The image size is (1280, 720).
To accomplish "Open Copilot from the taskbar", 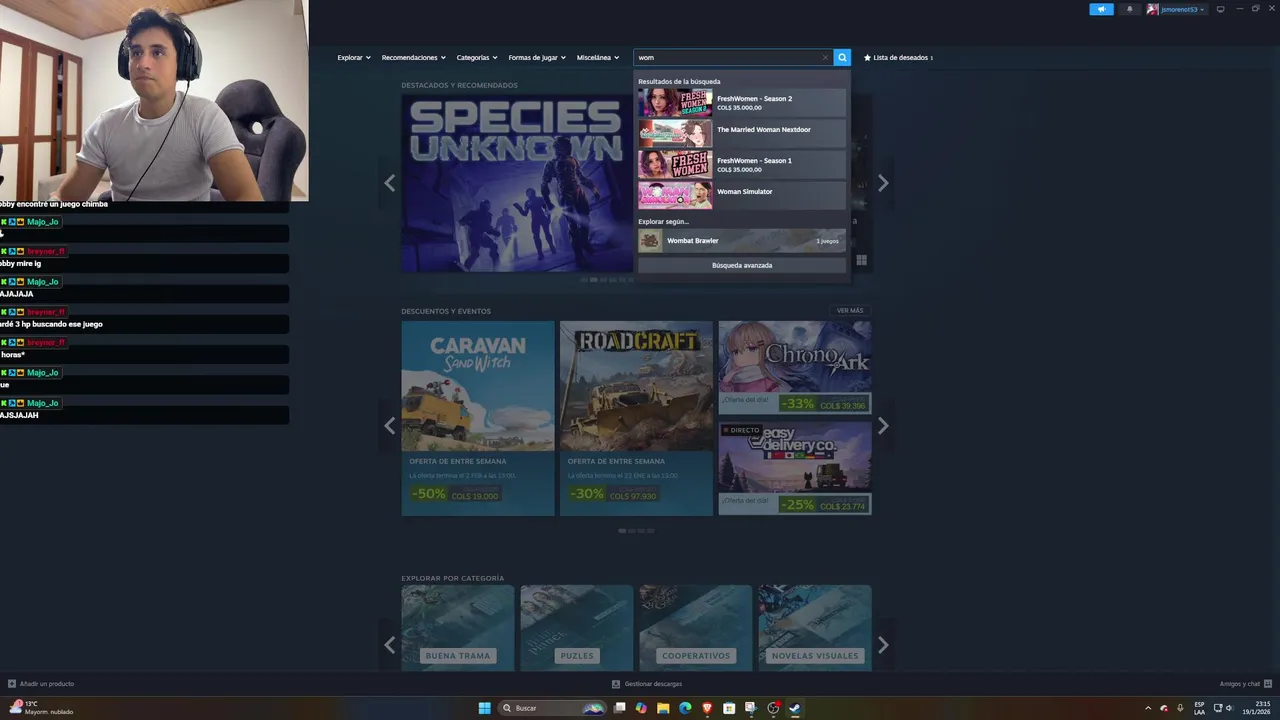I will 641,708.
